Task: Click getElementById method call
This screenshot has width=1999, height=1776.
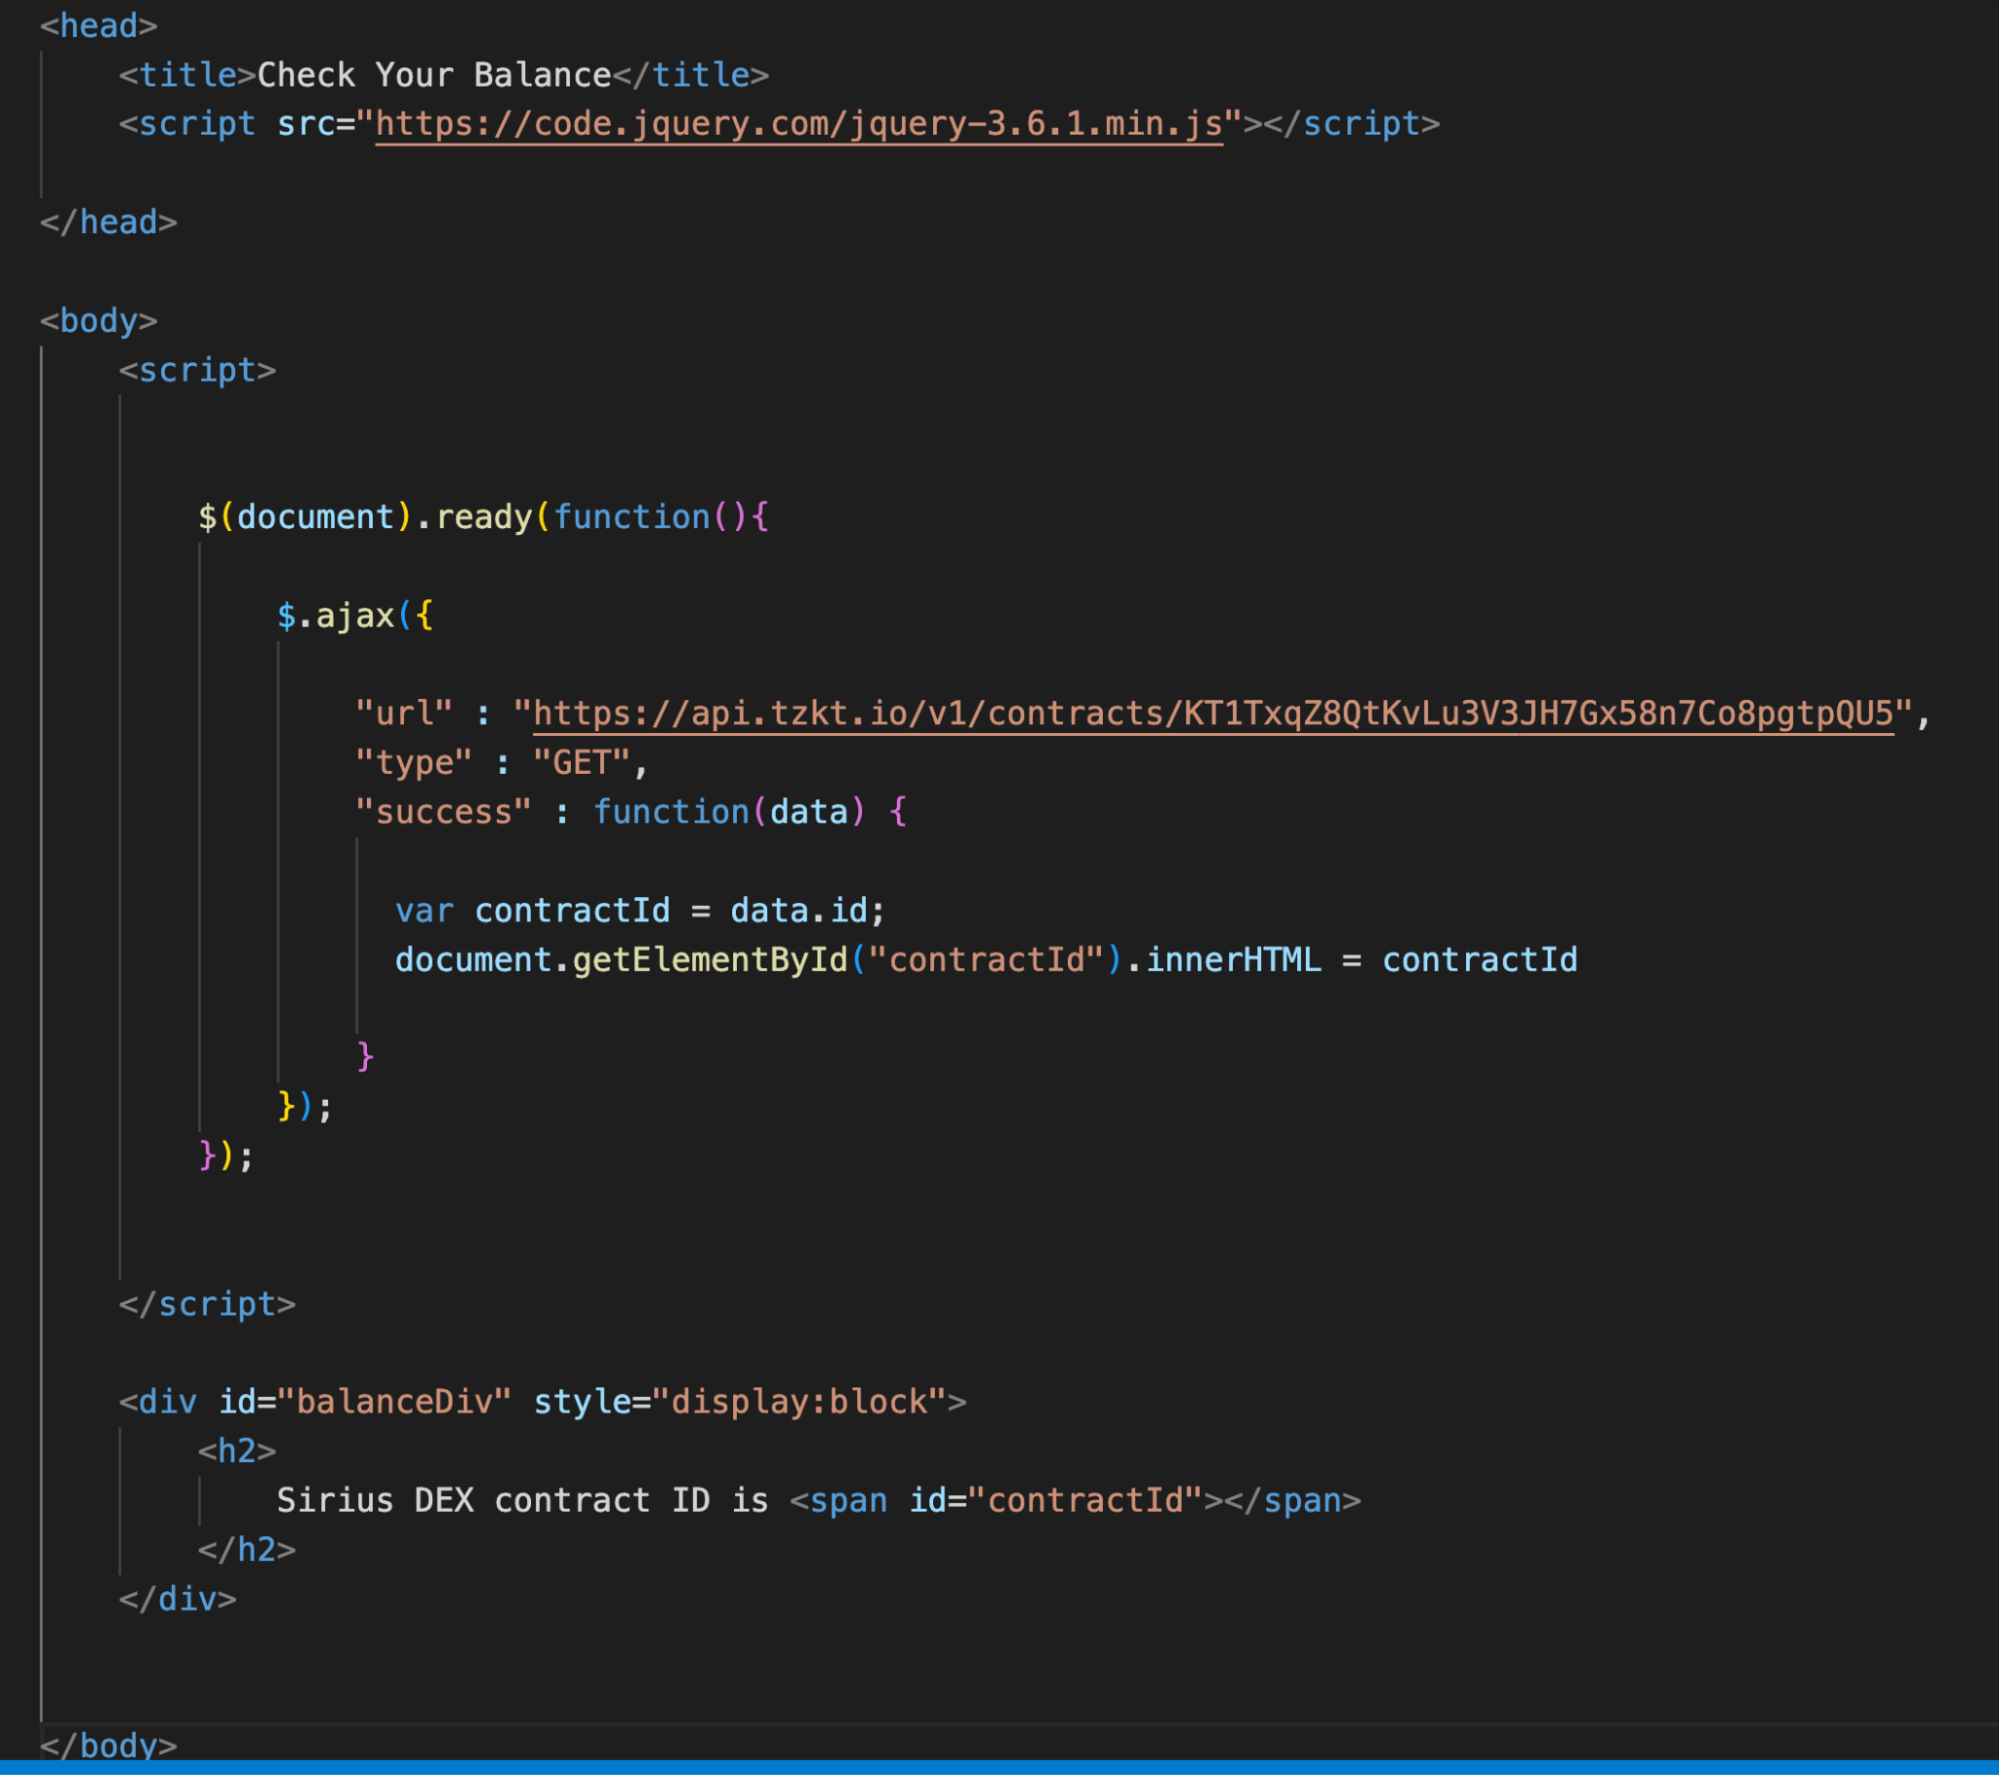Action: click(709, 960)
